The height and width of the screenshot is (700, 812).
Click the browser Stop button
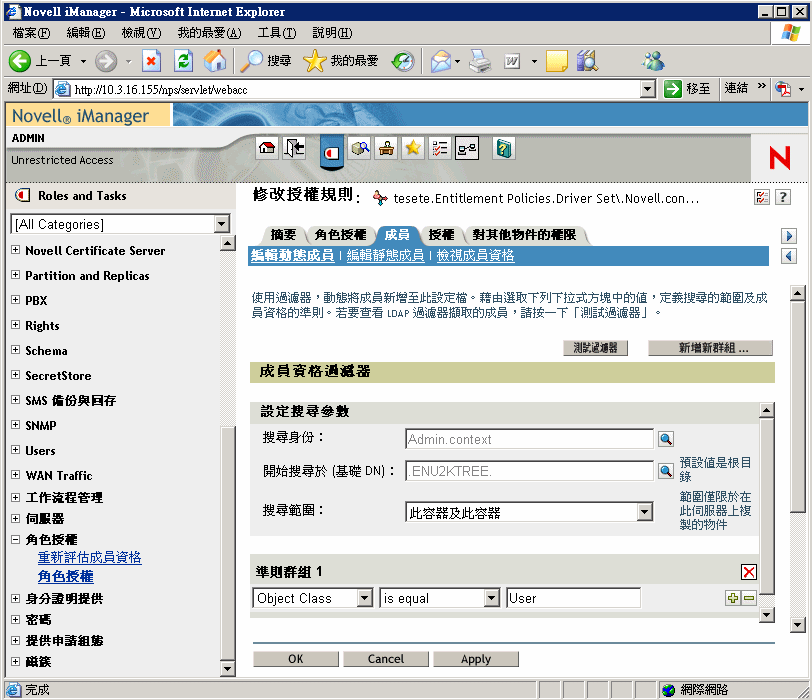pos(151,61)
